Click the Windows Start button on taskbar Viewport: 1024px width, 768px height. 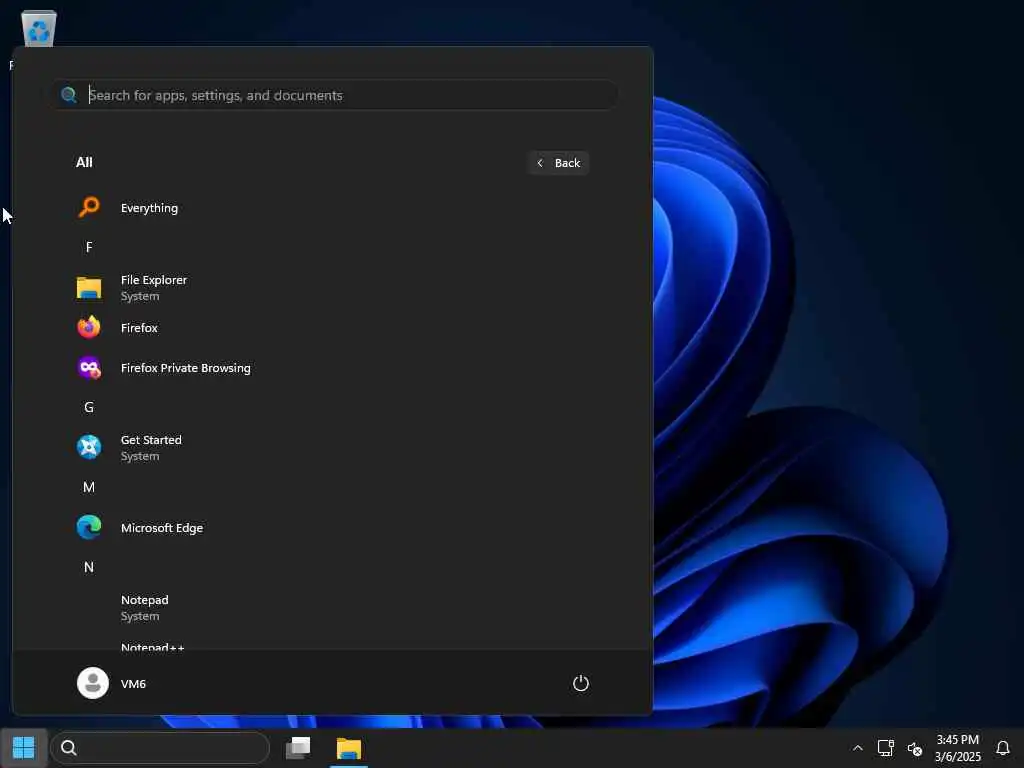coord(24,748)
